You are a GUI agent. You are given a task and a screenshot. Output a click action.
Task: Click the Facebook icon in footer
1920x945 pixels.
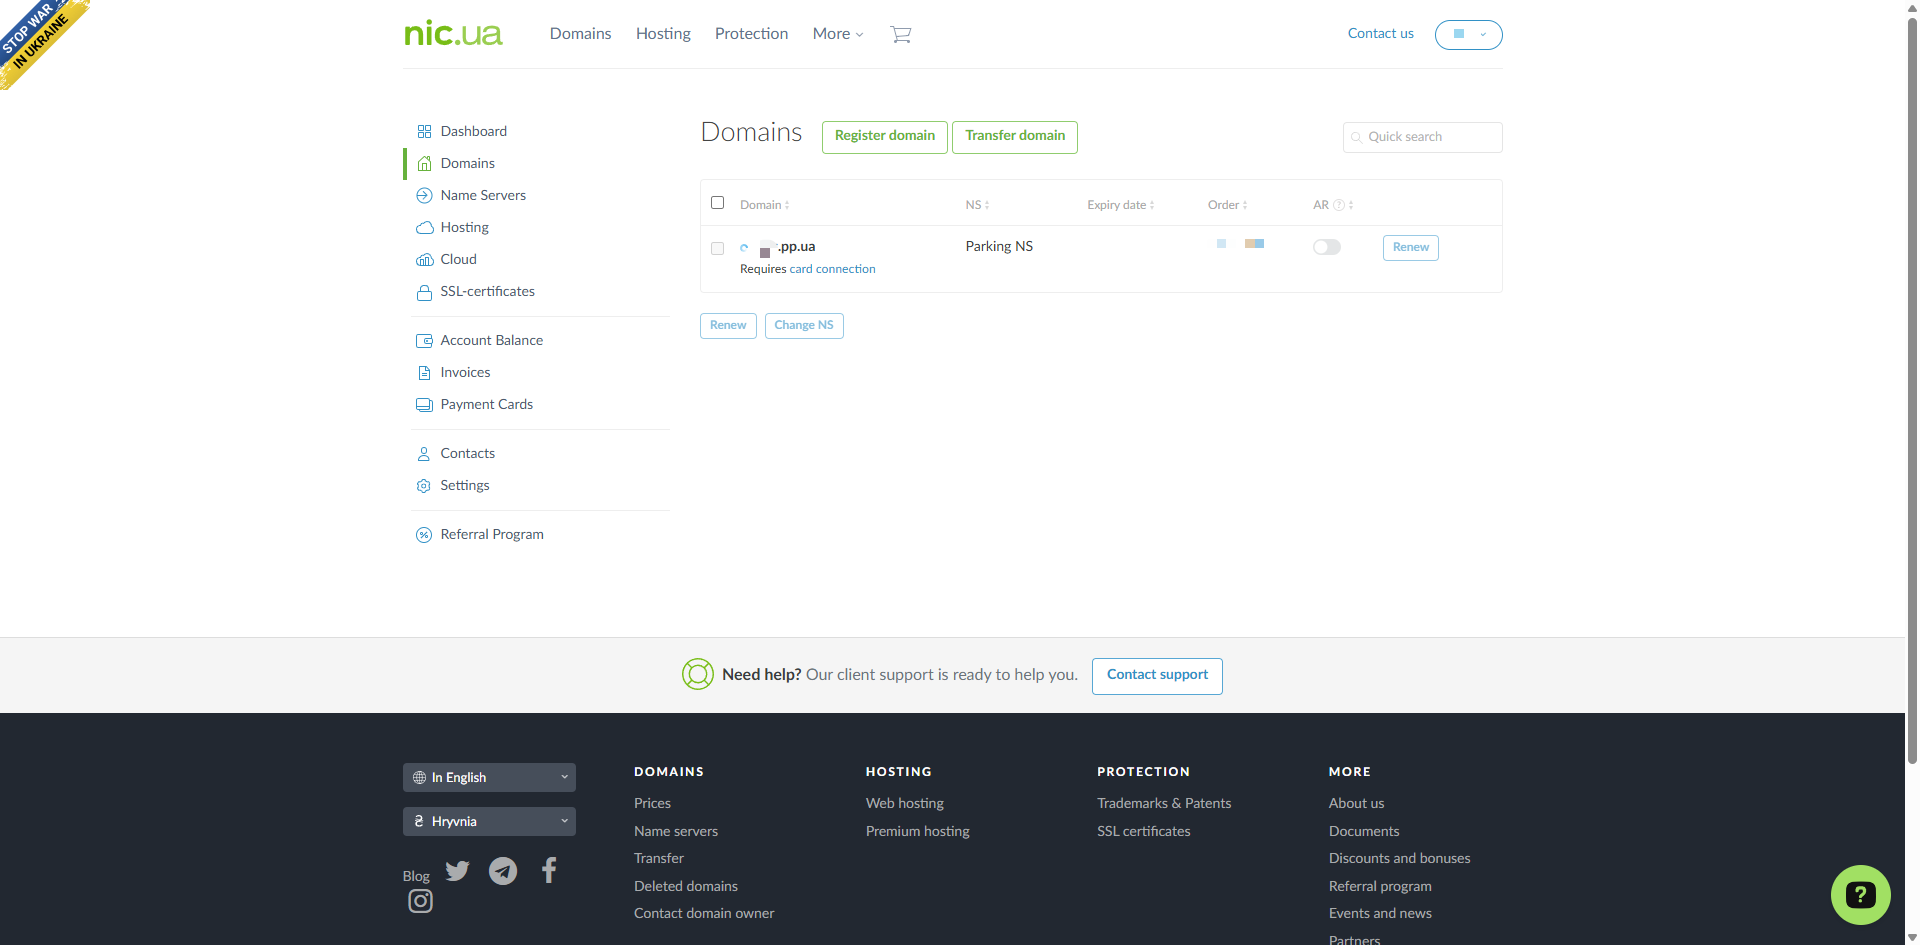549,871
